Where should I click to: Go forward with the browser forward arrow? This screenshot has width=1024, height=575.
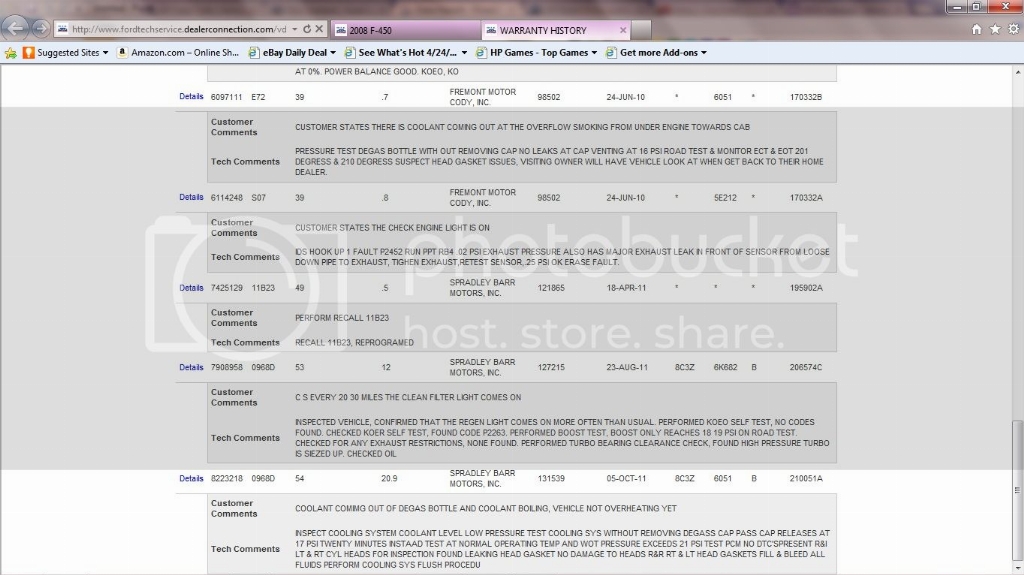(40, 28)
